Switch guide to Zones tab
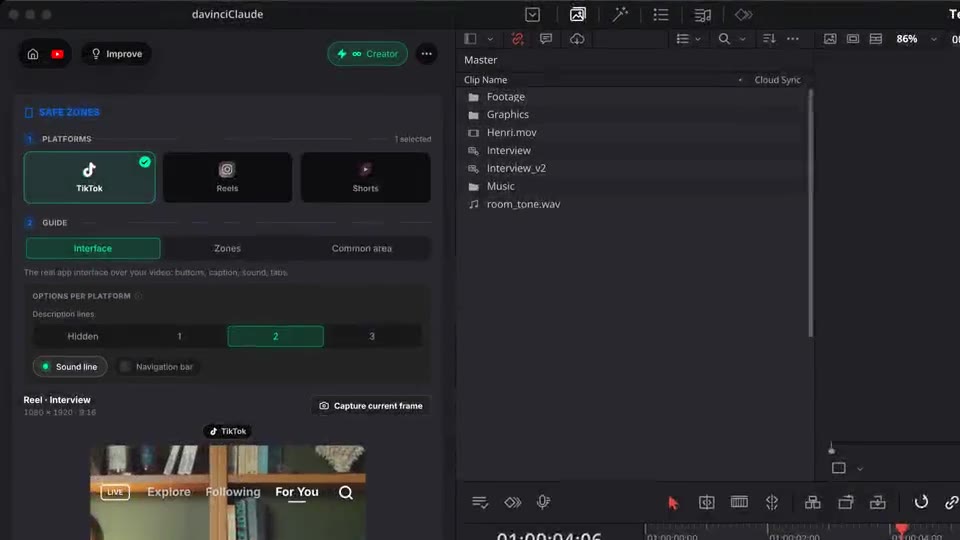 [x=227, y=249]
